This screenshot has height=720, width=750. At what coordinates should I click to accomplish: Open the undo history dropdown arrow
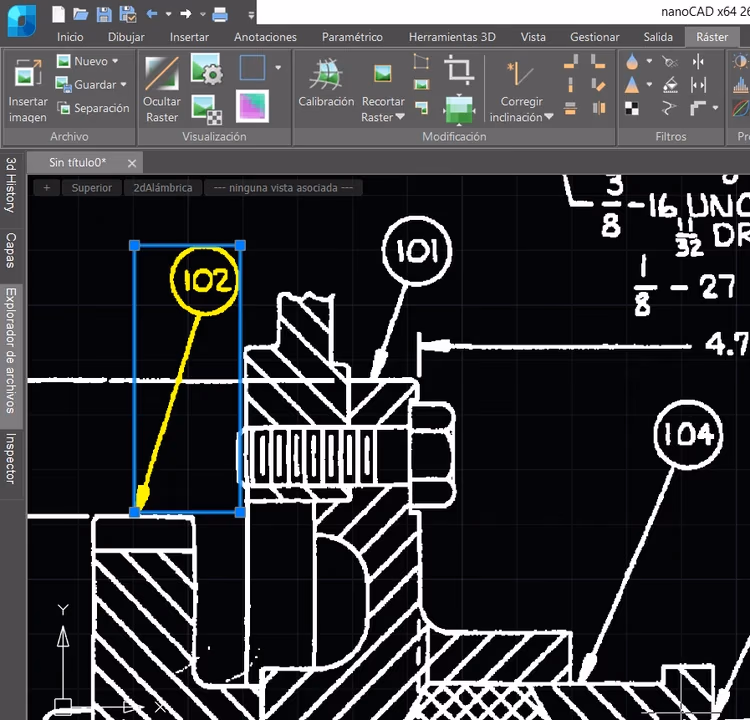(168, 14)
